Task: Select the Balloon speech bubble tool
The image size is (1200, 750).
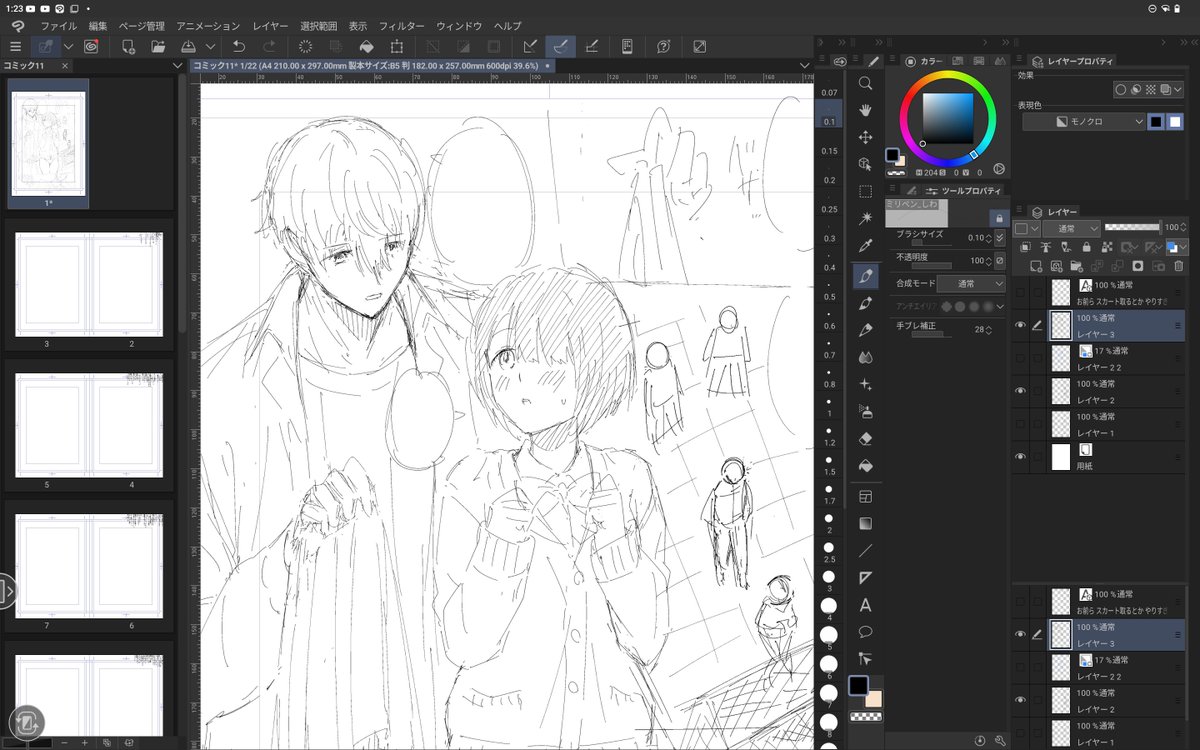Action: (x=866, y=632)
